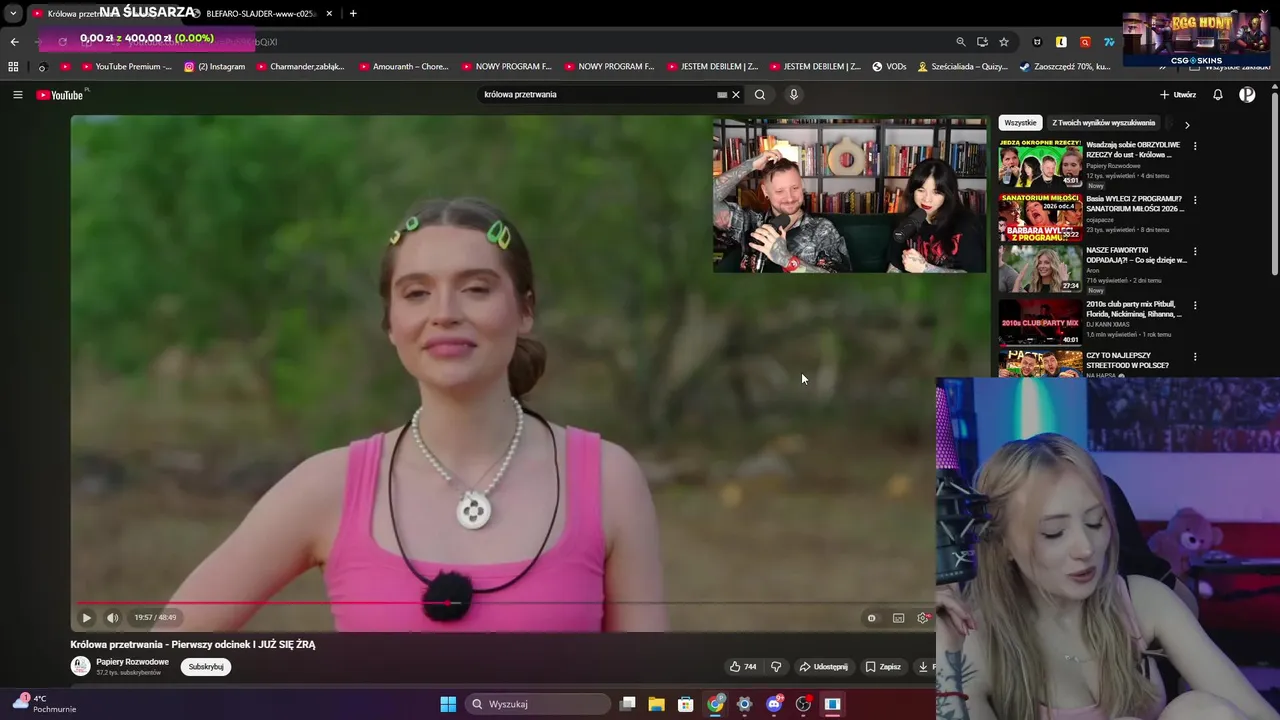Open the Utwórz create button

click(1178, 95)
